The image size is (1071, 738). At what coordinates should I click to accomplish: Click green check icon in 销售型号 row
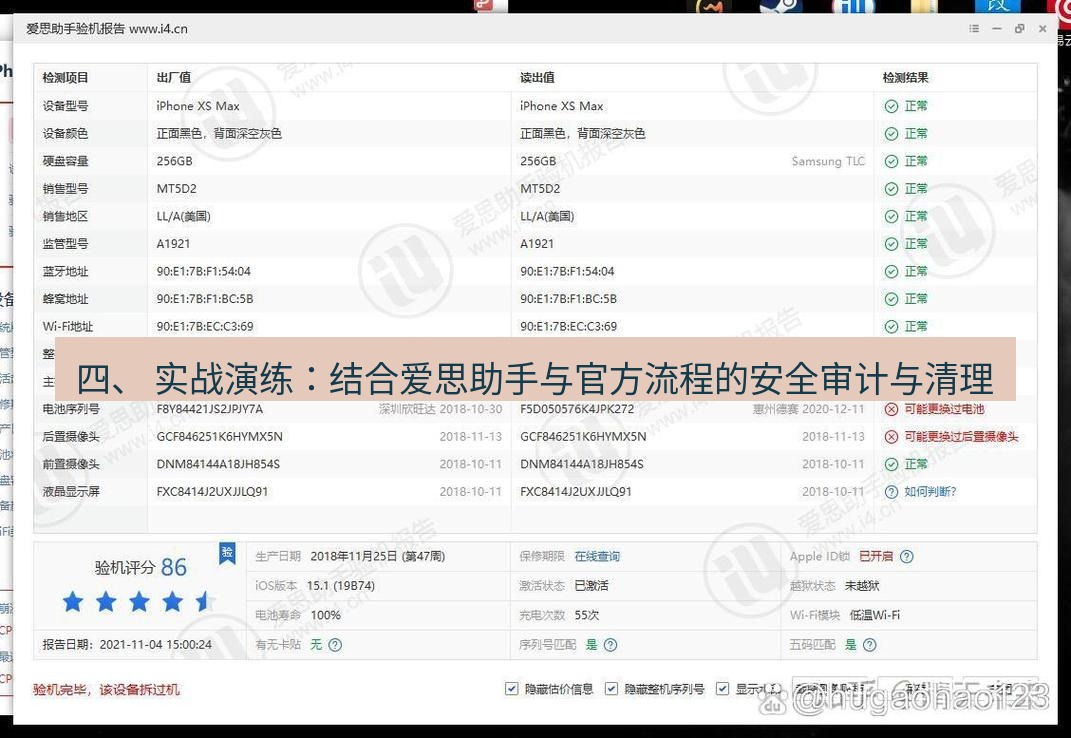[x=891, y=189]
